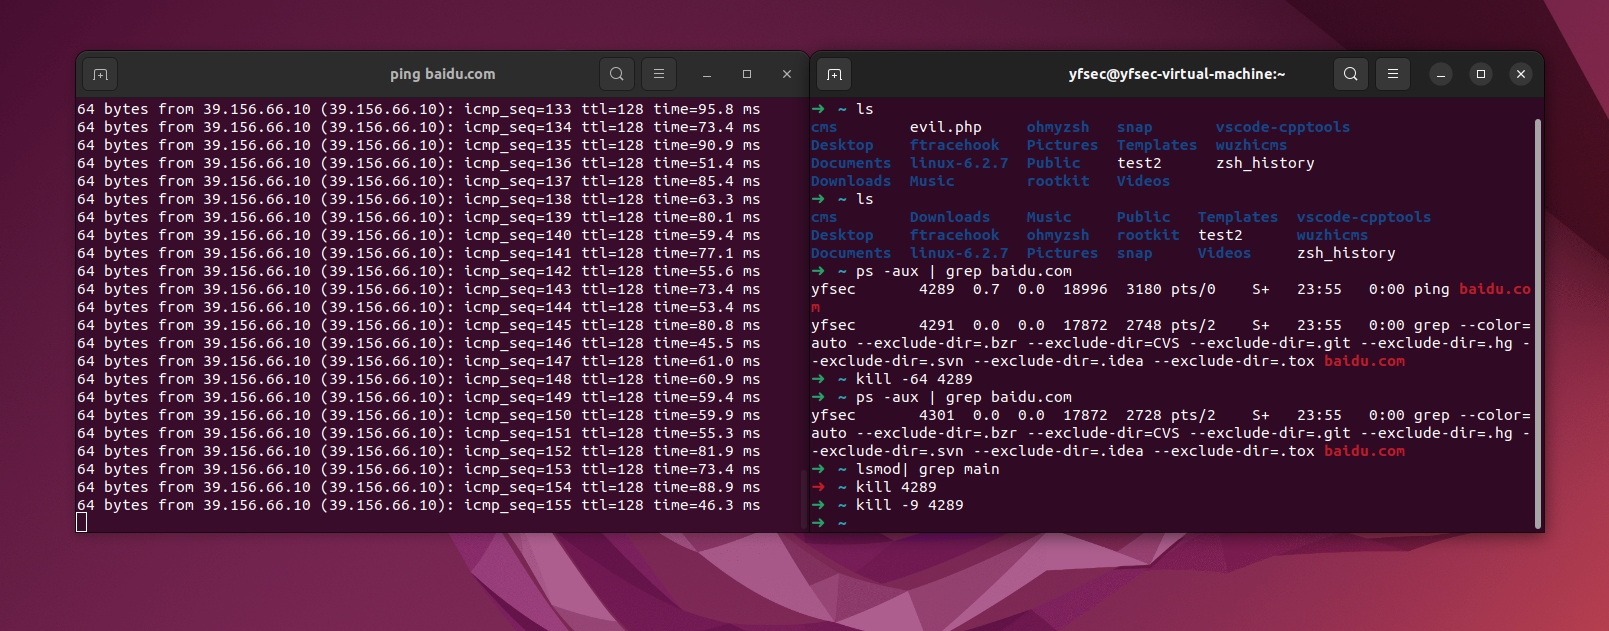Click the ping line with icmp_seq=140

[x=419, y=235]
